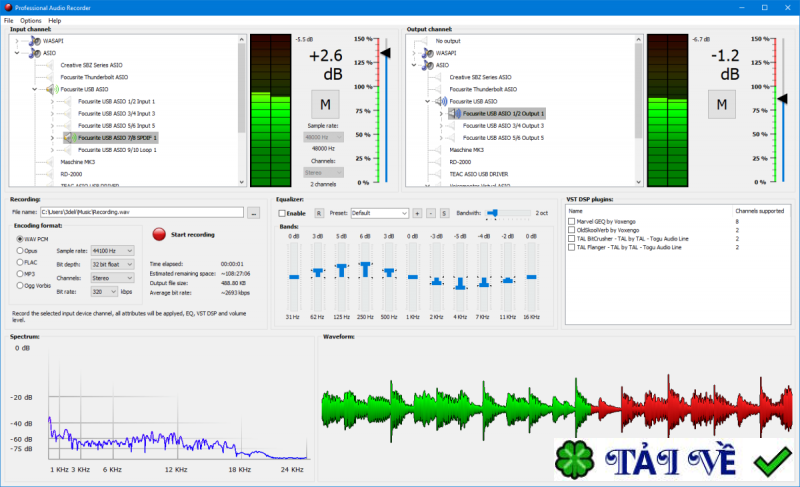The width and height of the screenshot is (800, 487).
Task: Collapse the input Focusrite USB ASIO node
Action: [x=34, y=89]
